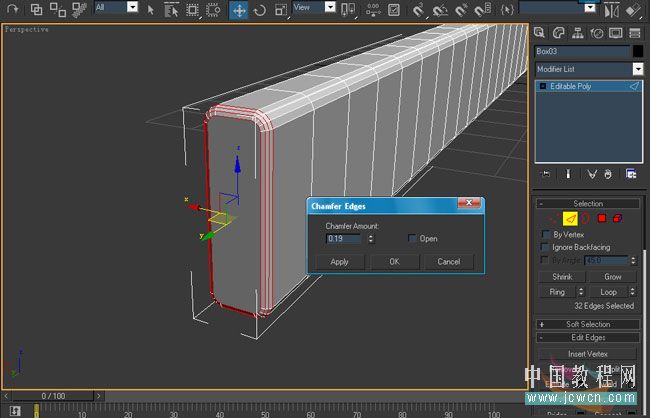650x418 pixels.
Task: Click the Mirror tool icon
Action: (611, 10)
